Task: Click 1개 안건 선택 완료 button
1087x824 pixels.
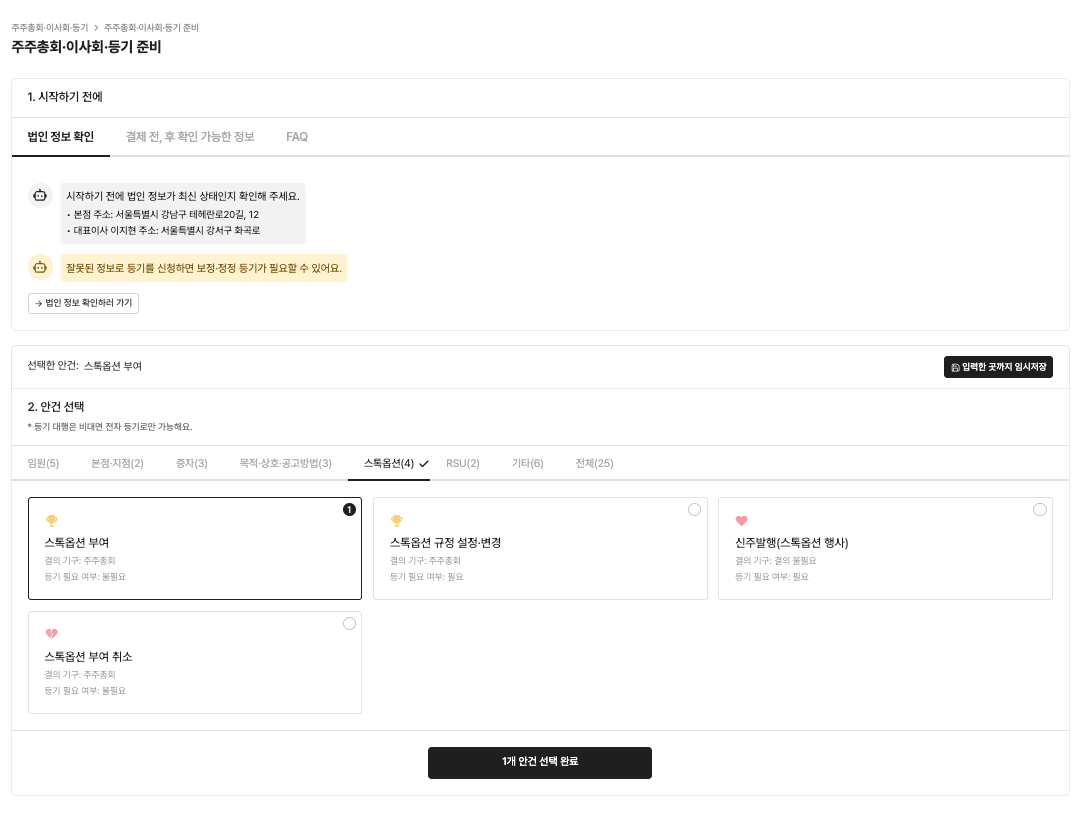Action: (x=539, y=762)
